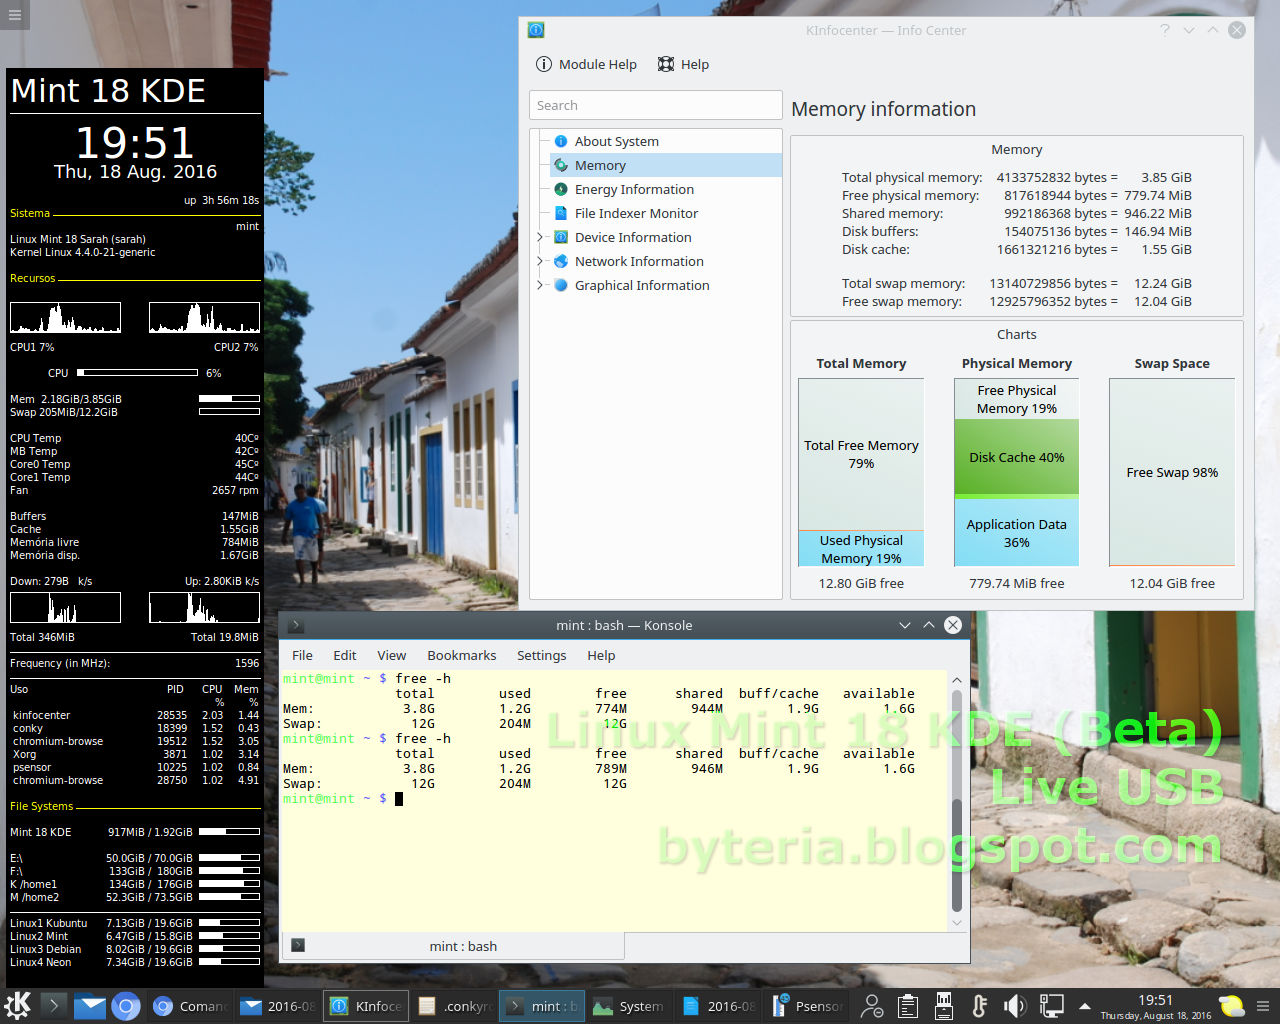
Task: Switch to the .conkyrc taskbar entry
Action: click(454, 1006)
